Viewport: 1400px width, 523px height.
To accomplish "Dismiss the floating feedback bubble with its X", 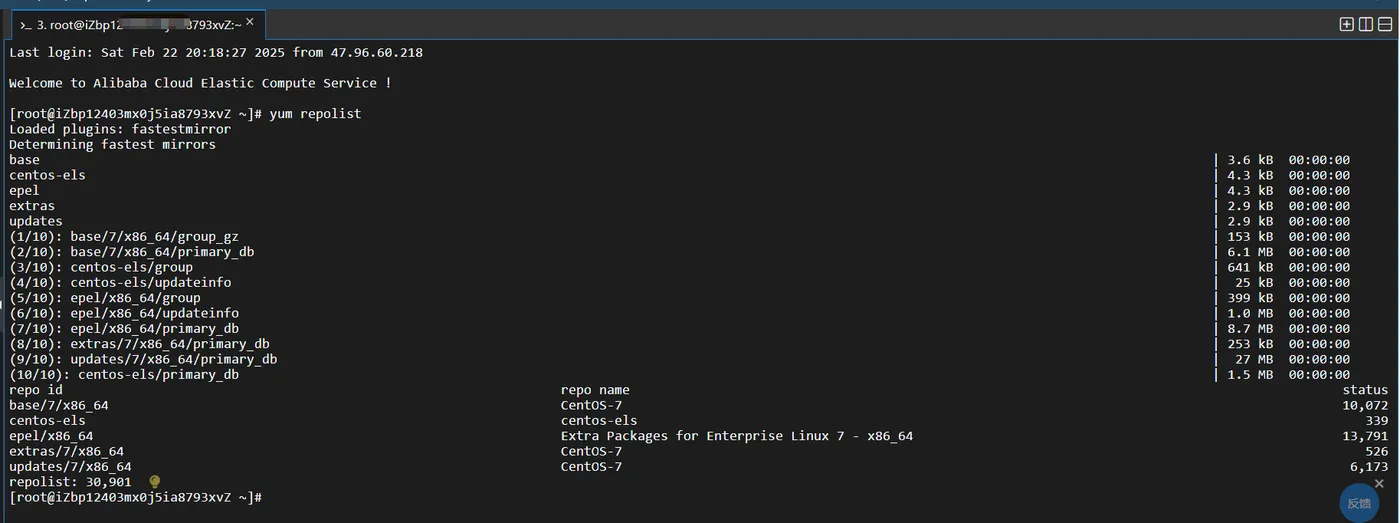I will [x=1379, y=484].
